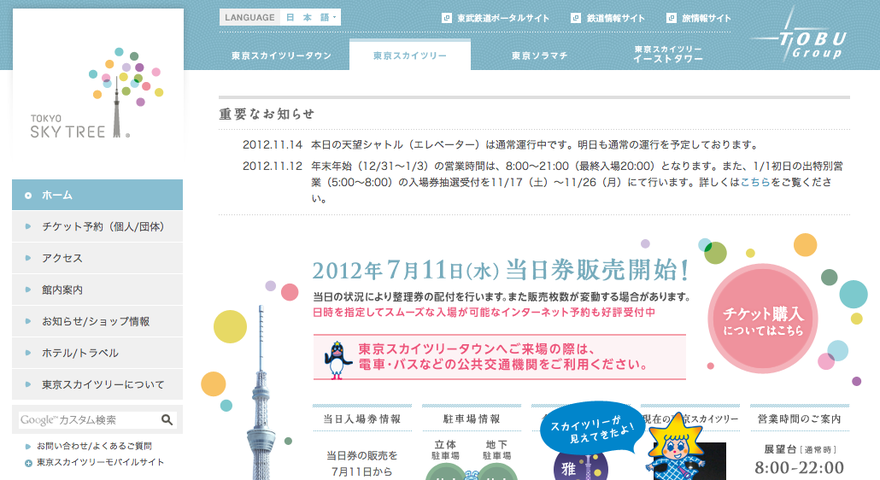Click the arrow icon beside ホテル/トラベル

click(28, 353)
